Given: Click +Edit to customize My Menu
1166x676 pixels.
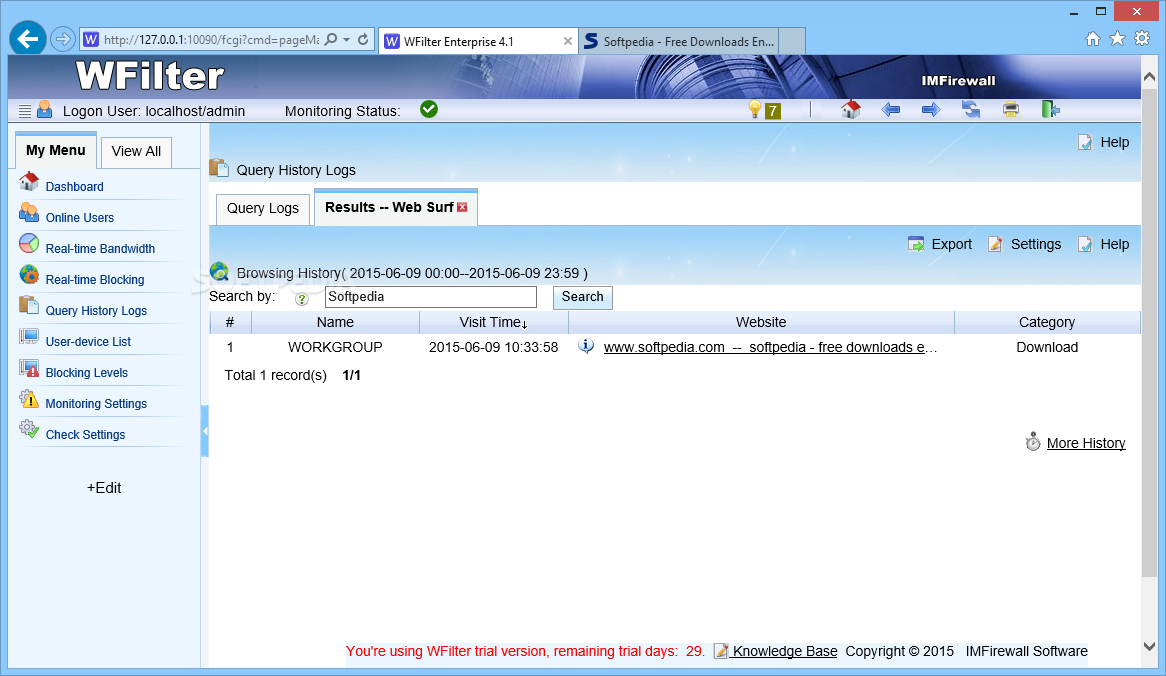Looking at the screenshot, I should pyautogui.click(x=104, y=488).
